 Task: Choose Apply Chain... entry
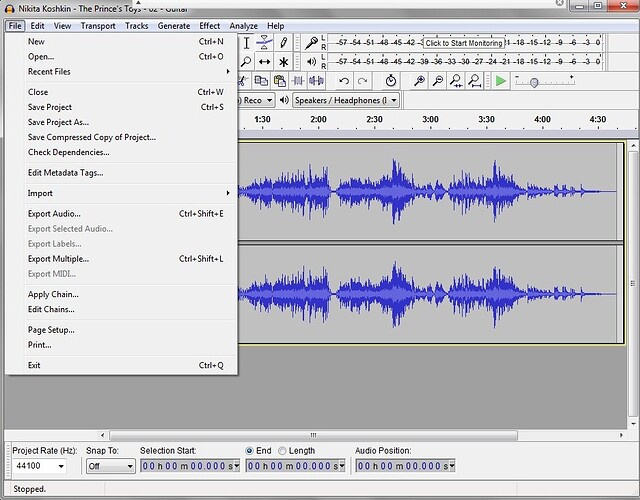[122, 294]
